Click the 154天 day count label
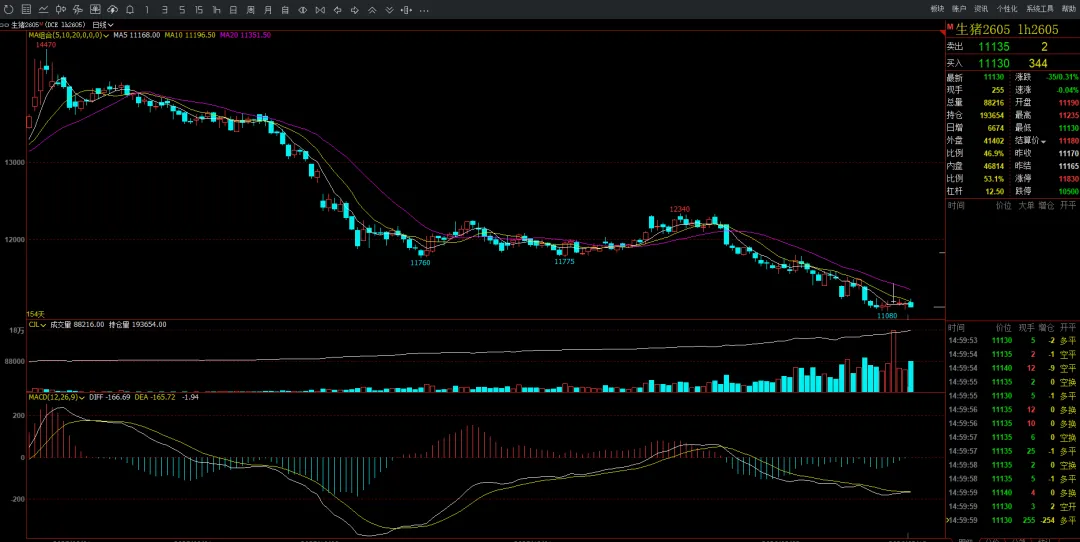Image resolution: width=1080 pixels, height=542 pixels. 36,314
